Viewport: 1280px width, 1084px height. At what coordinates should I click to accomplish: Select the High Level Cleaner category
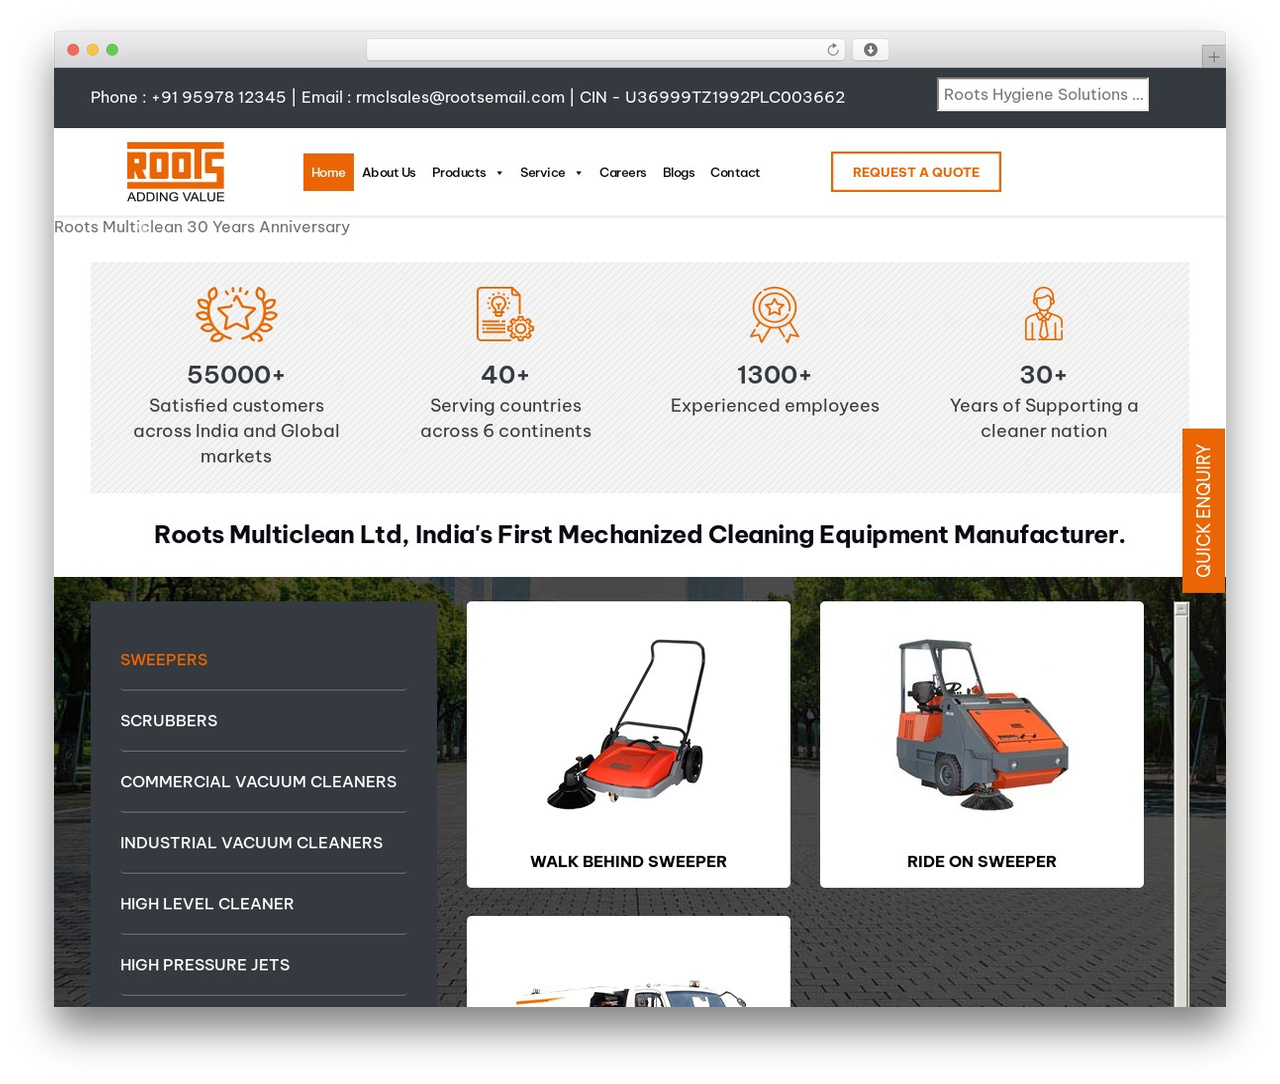click(207, 904)
